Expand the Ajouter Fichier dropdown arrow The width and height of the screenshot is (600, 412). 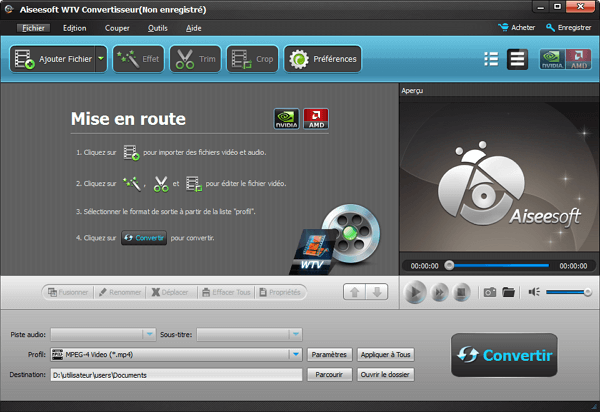[101, 59]
